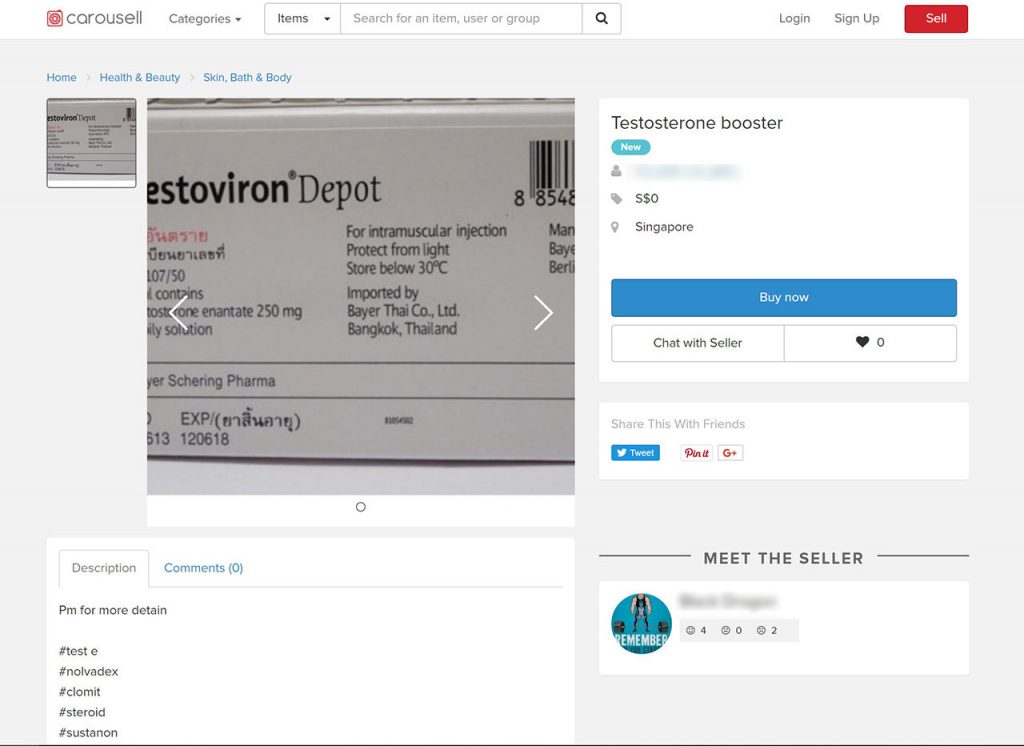
Task: Open the seller's profile avatar
Action: pos(641,624)
